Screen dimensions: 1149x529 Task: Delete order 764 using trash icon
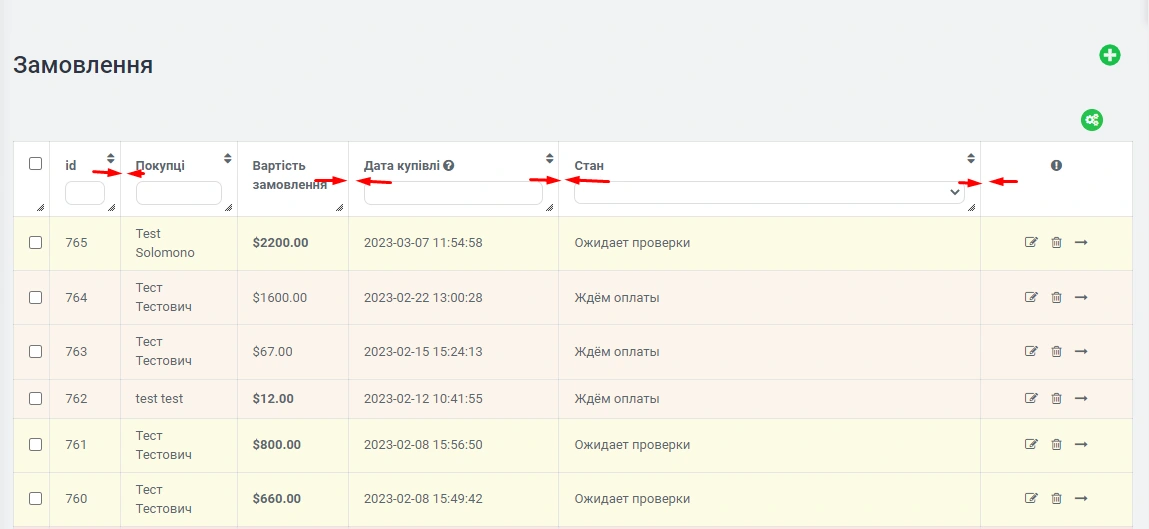point(1056,297)
